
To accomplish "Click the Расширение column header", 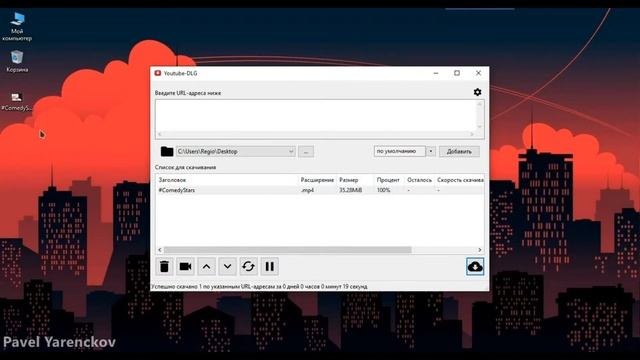I will coord(317,180).
